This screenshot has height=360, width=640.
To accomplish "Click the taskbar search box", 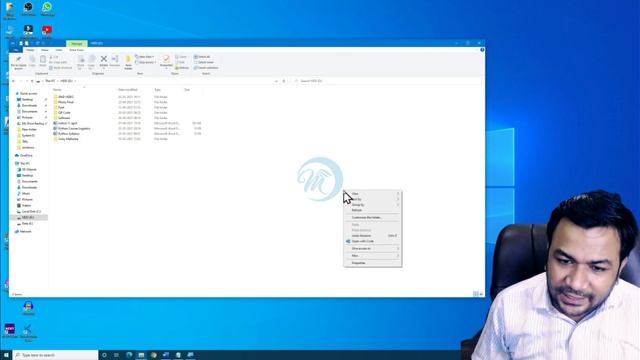I will pos(56,355).
